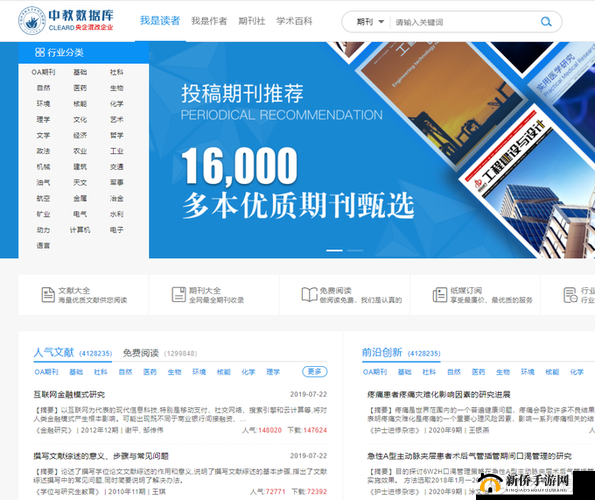Open OA期刊 in the industry category list
The width and height of the screenshot is (595, 500).
[x=43, y=72]
